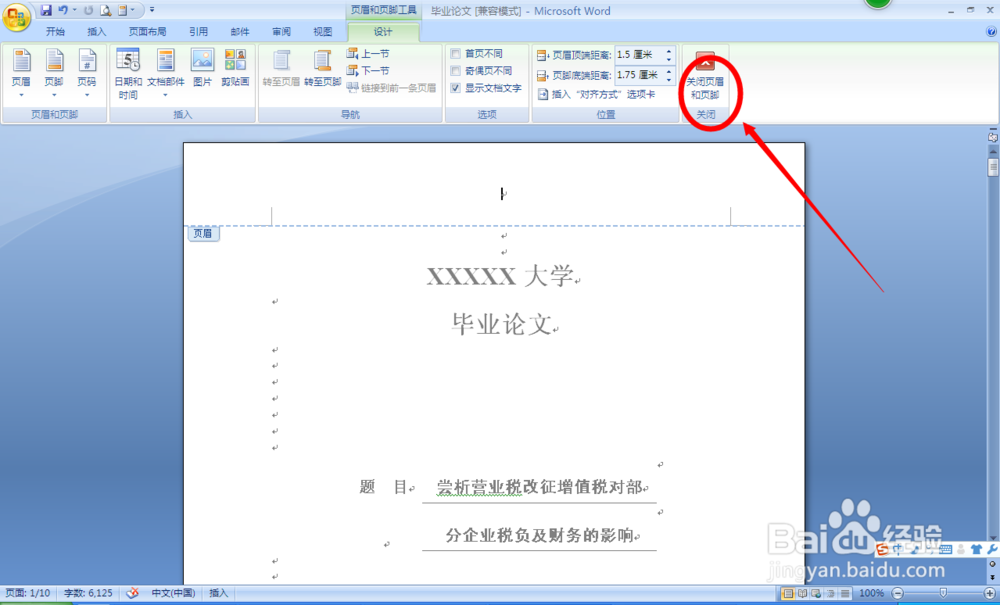
Task: Zoom out with the minus button
Action: 897,594
